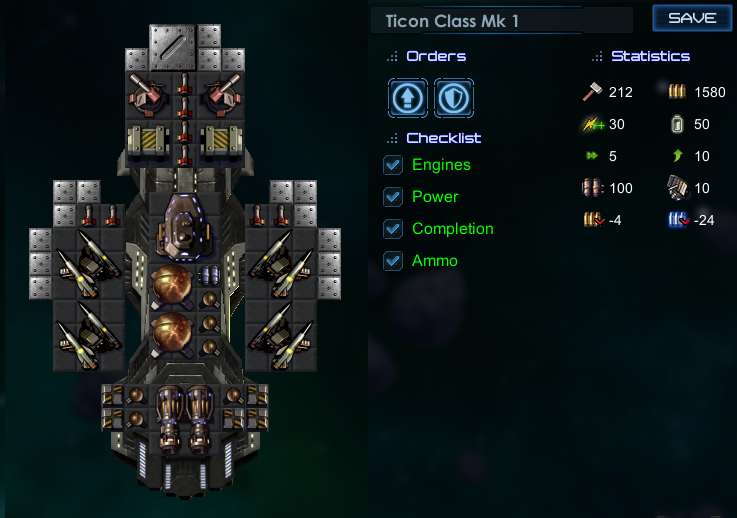Select the left rear engine thruster module
Image resolution: width=737 pixels, height=518 pixels.
tap(169, 418)
